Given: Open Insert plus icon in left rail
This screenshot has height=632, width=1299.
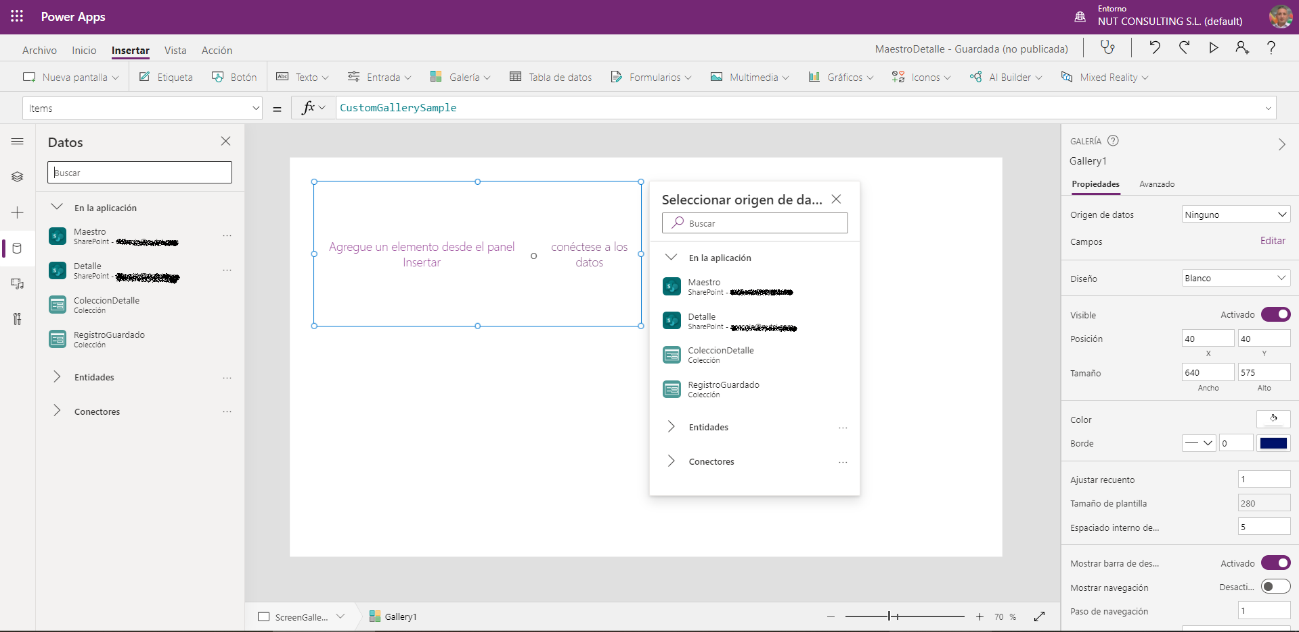Looking at the screenshot, I should (17, 213).
